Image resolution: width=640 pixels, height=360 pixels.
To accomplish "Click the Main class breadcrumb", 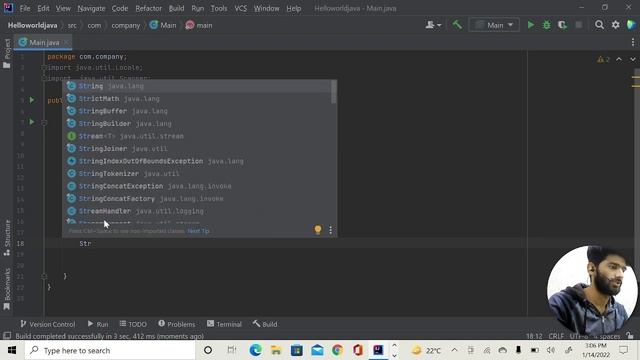I will (x=163, y=25).
